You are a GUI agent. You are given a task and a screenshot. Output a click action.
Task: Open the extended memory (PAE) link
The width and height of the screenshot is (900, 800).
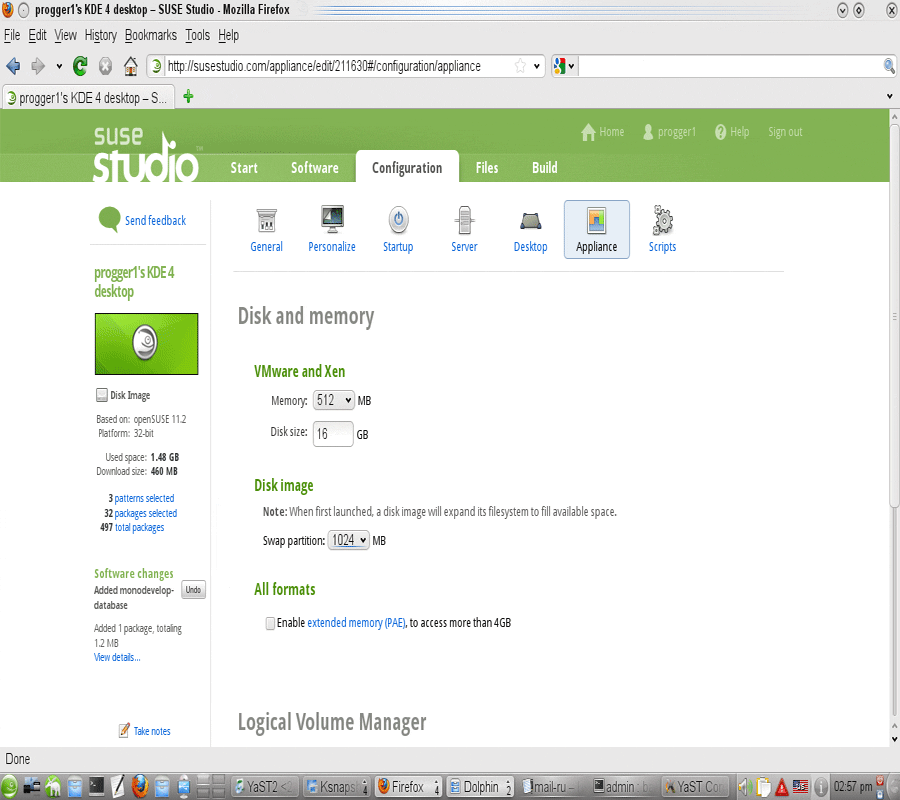pyautogui.click(x=356, y=623)
